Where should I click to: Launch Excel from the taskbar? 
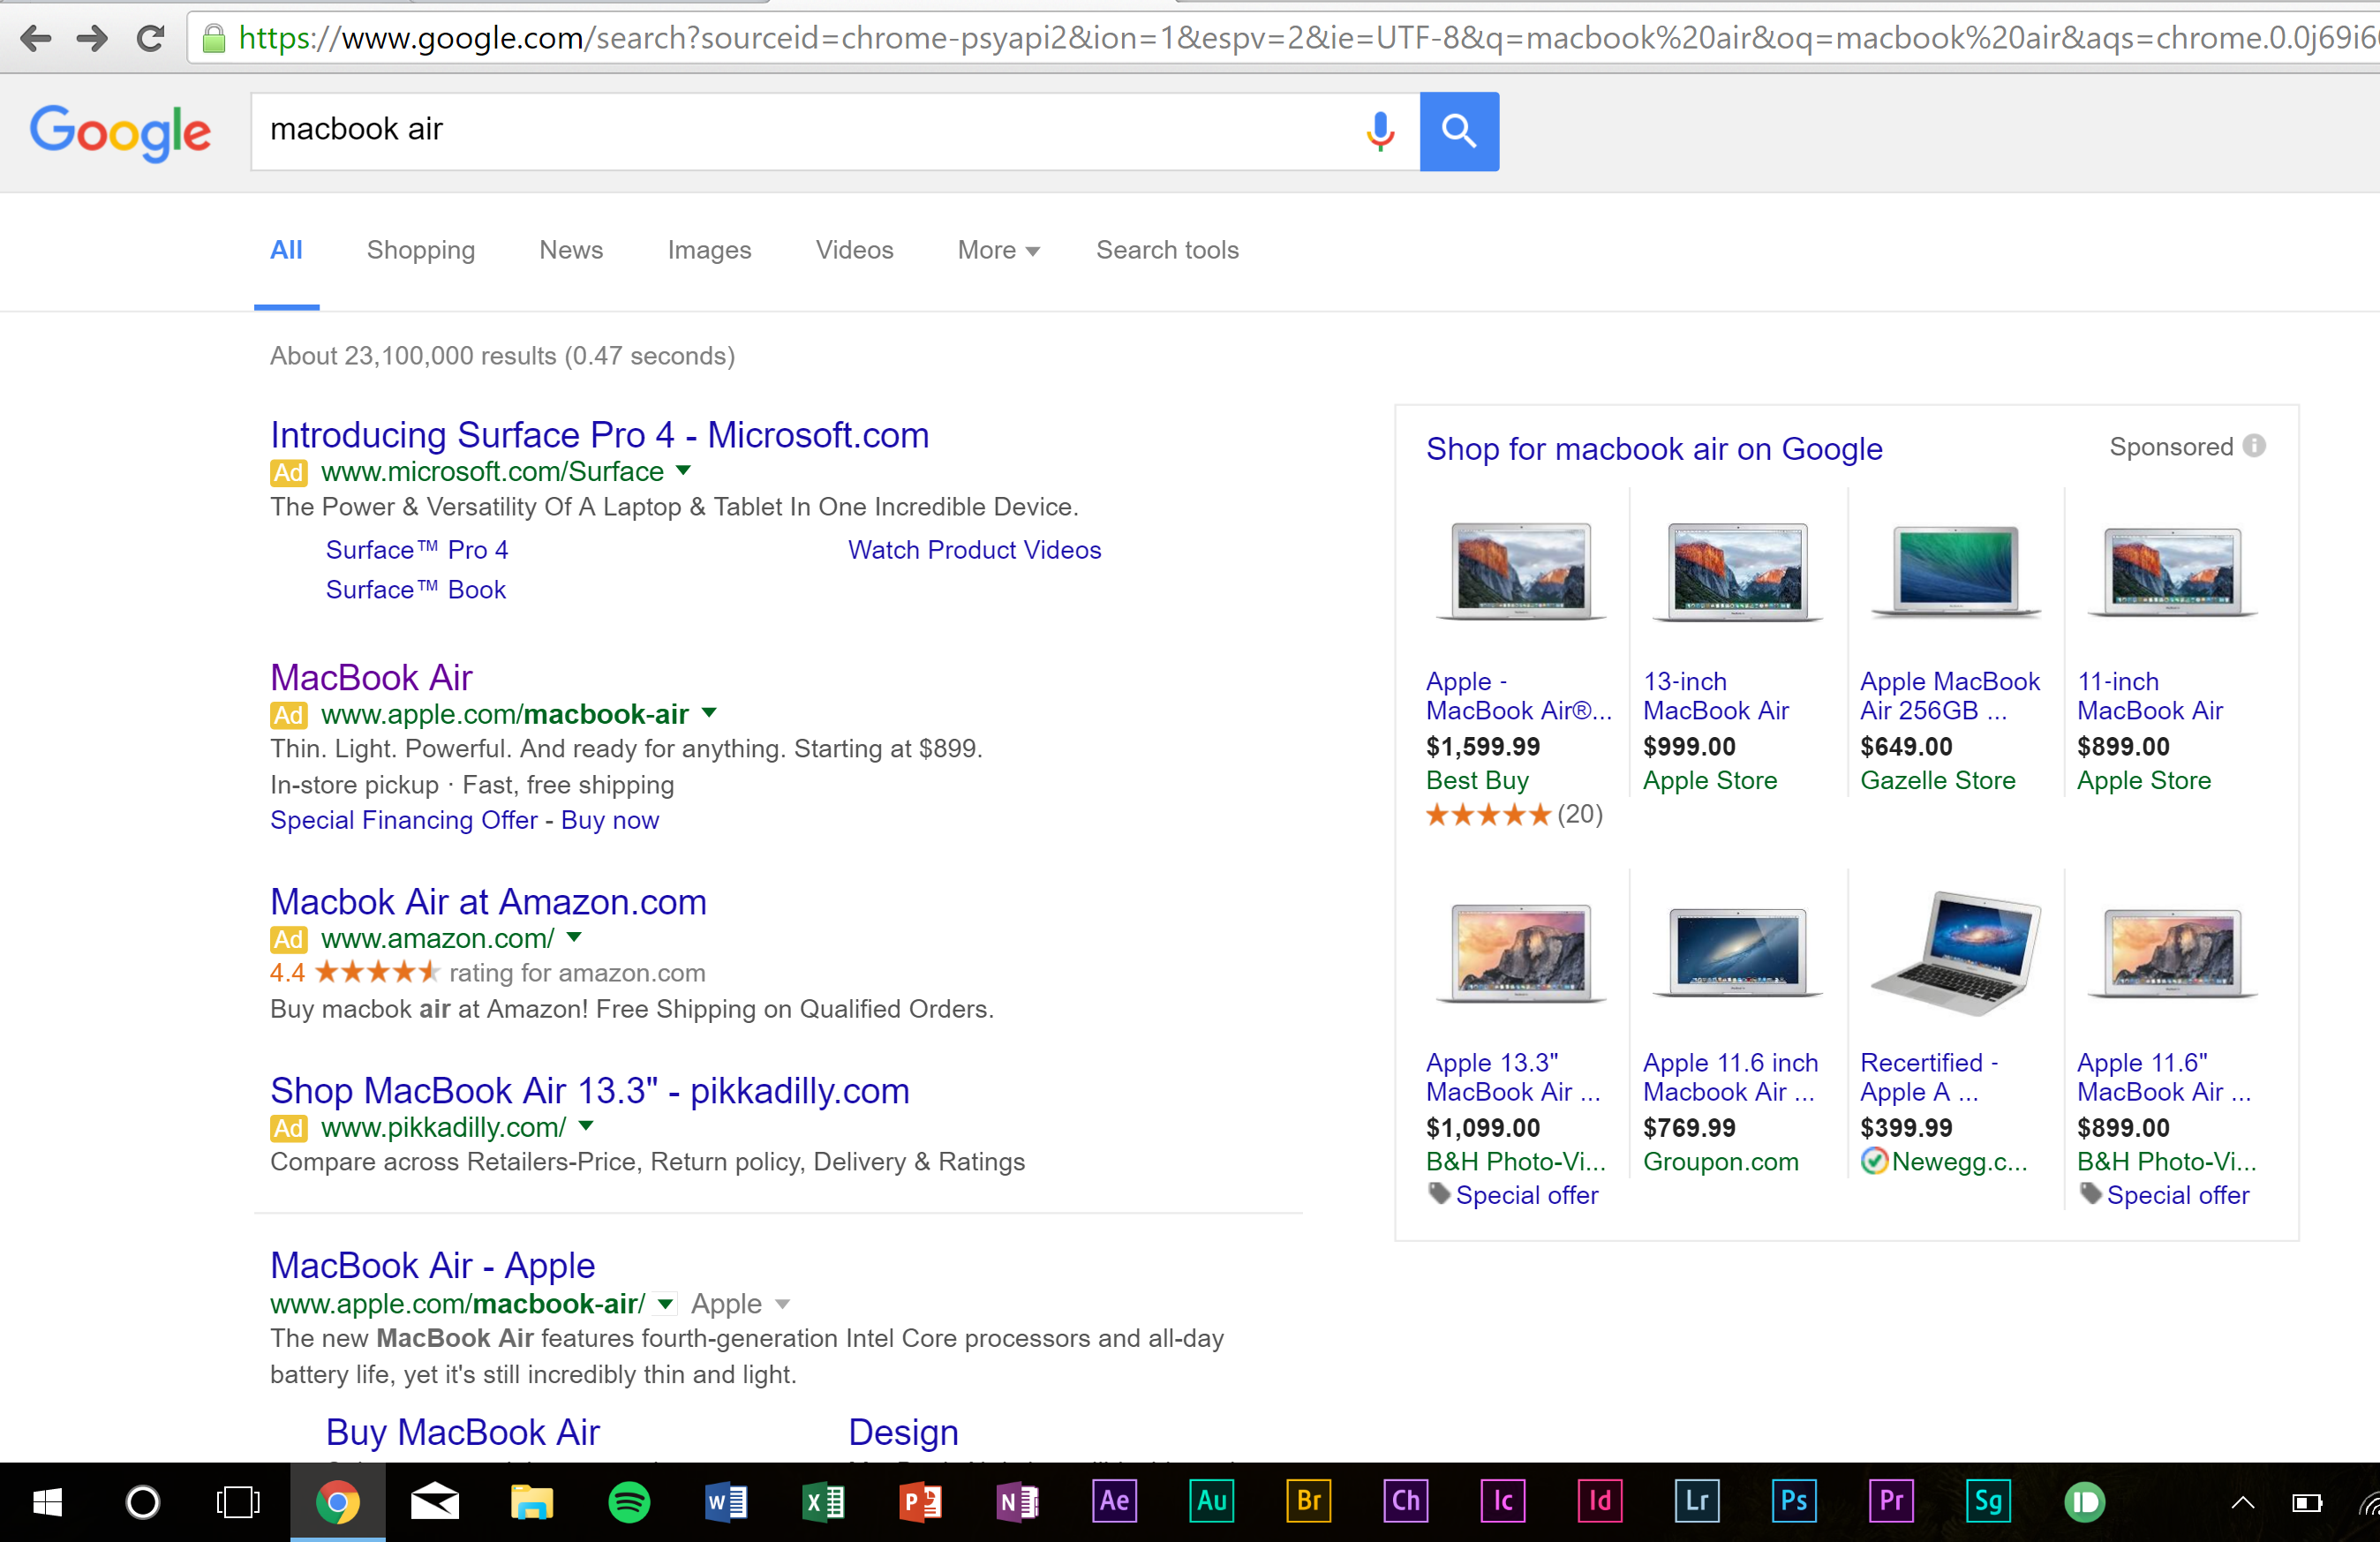(x=823, y=1502)
